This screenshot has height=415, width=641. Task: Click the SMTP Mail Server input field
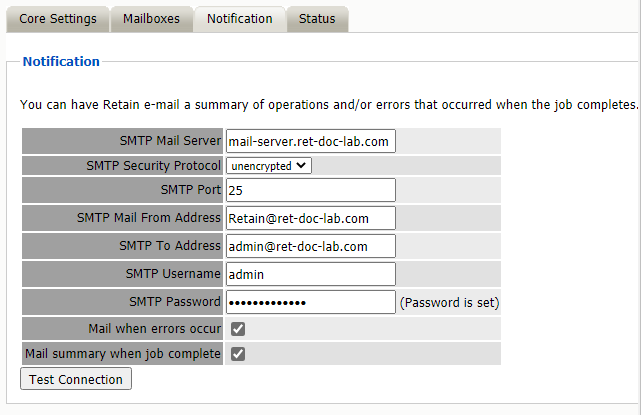pos(311,141)
